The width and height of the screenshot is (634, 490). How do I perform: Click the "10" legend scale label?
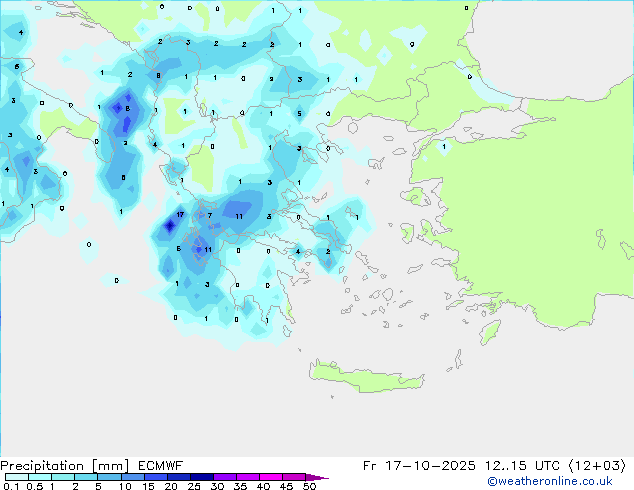pyautogui.click(x=125, y=486)
